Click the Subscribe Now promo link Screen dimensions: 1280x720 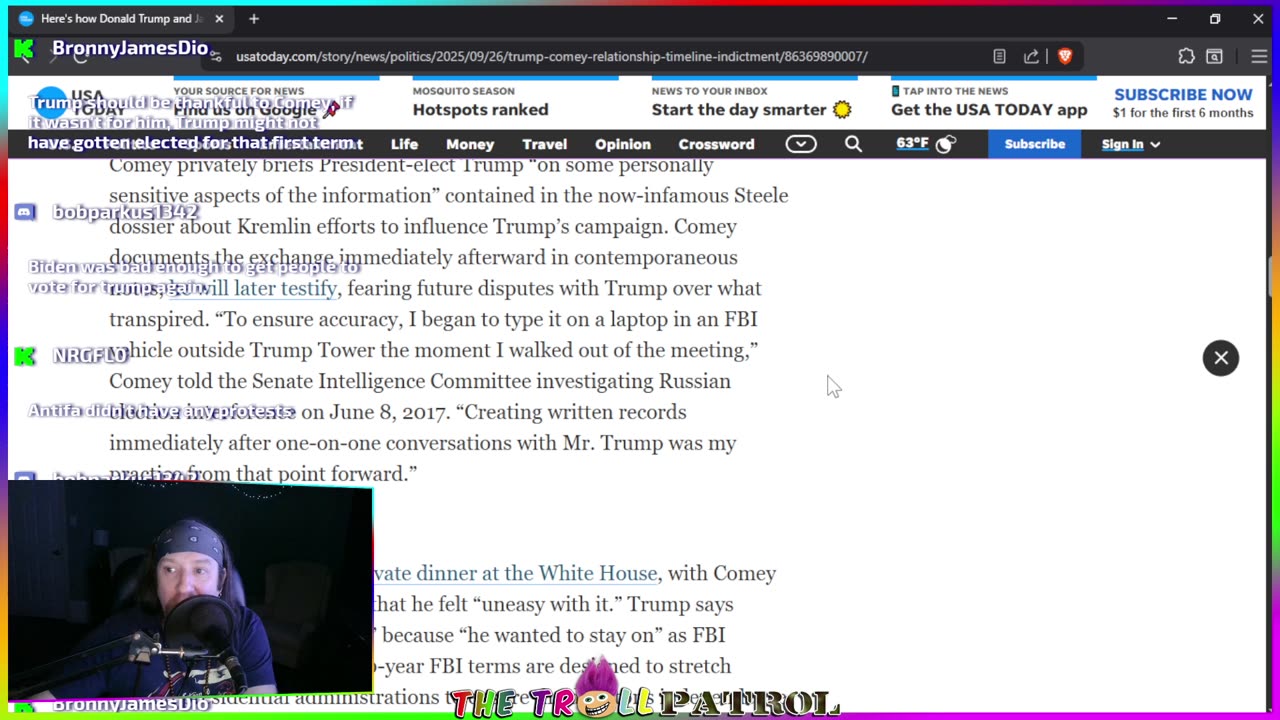pos(1183,102)
